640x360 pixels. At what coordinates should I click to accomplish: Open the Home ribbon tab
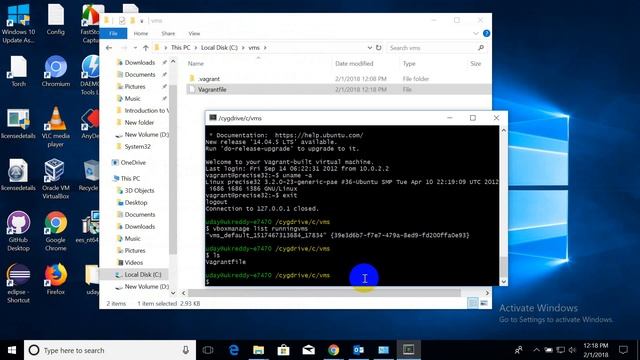pyautogui.click(x=141, y=33)
